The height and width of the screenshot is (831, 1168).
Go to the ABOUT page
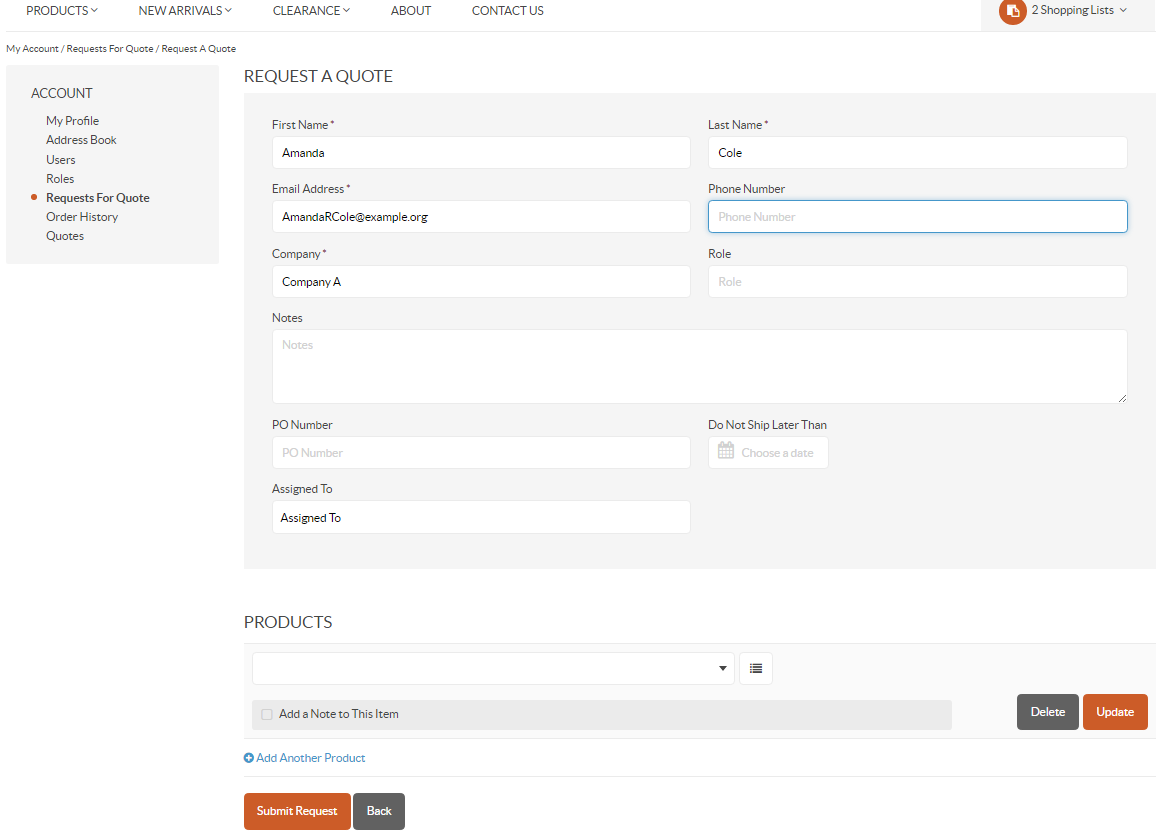coord(411,10)
